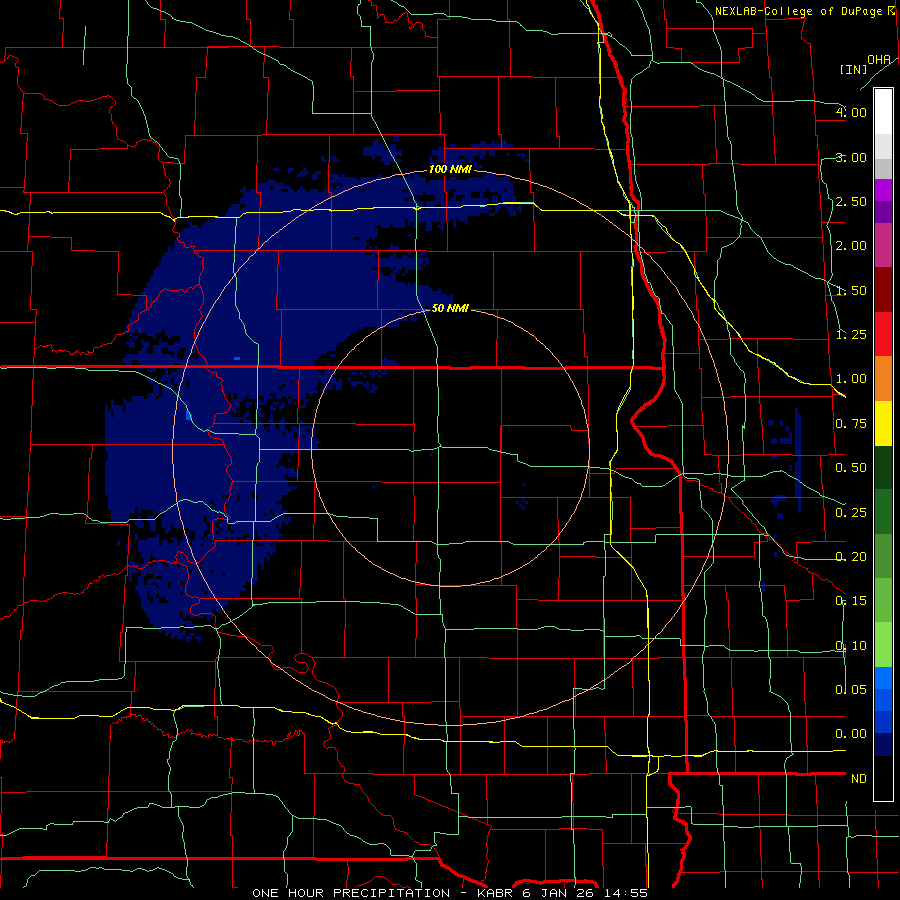Viewport: 900px width, 900px height.
Task: Click the 0.00 legend value
Action: click(851, 734)
